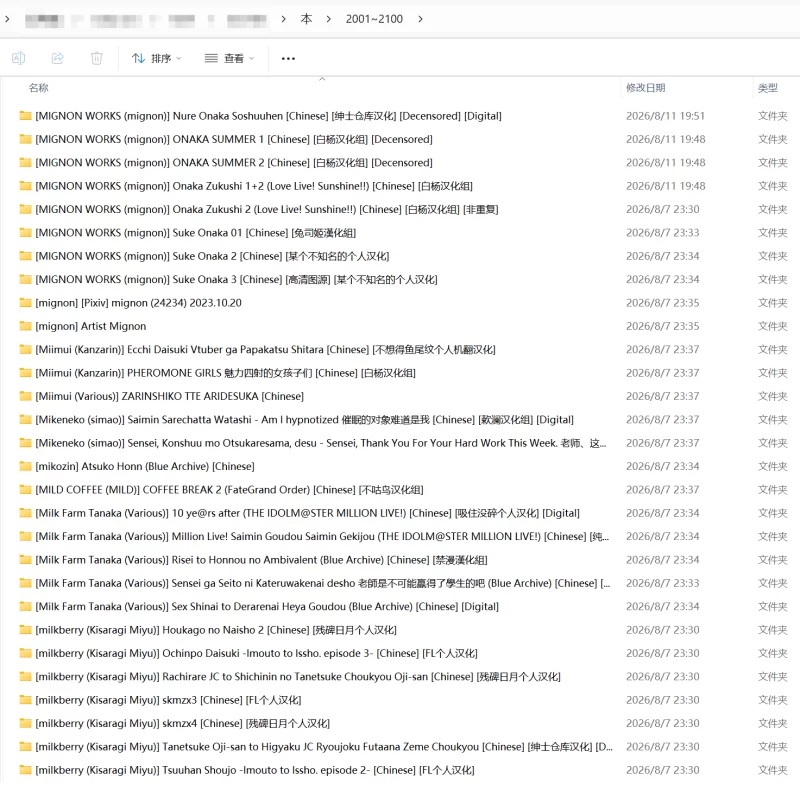This screenshot has height=790, width=800.
Task: Click folder icon of ONAKA SUMMER 2
Action: pyautogui.click(x=26, y=162)
